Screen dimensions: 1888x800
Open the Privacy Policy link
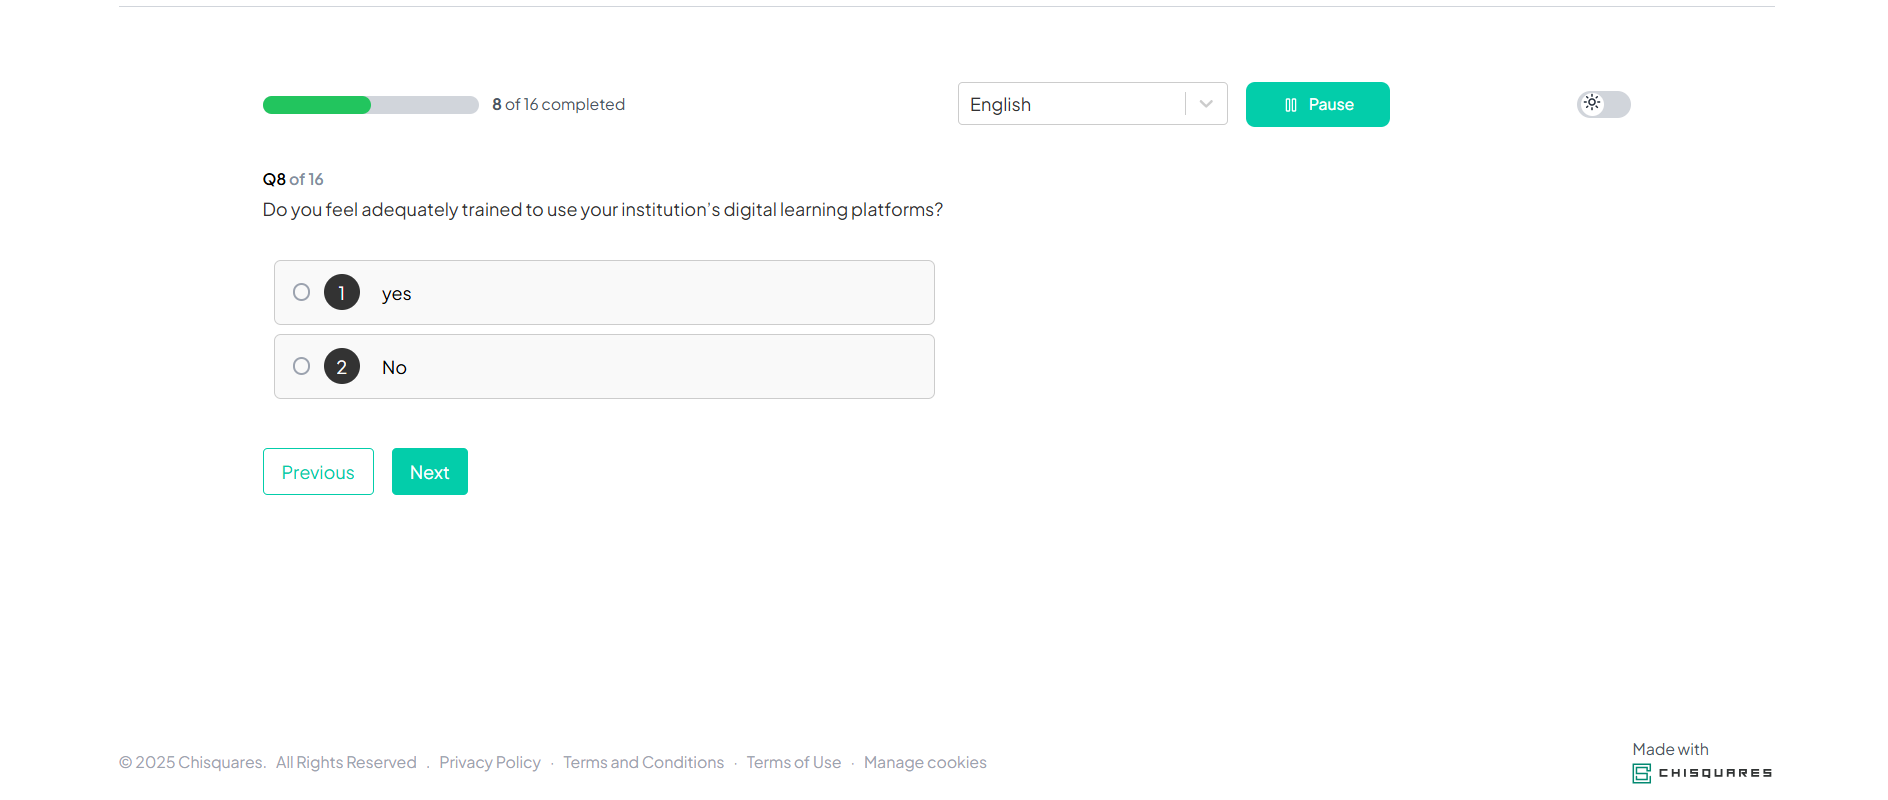[x=490, y=762]
